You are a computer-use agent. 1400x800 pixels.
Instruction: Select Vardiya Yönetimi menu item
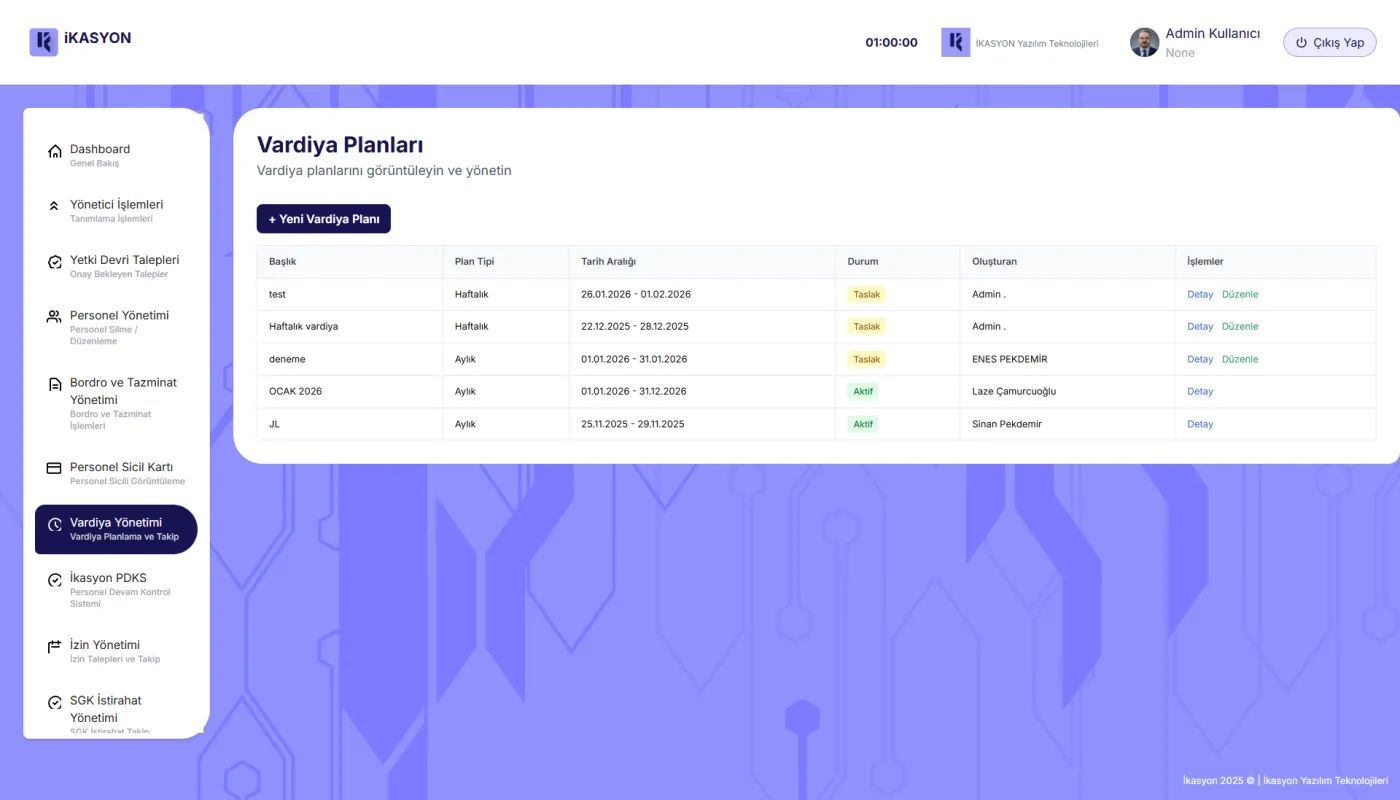pyautogui.click(x=116, y=529)
